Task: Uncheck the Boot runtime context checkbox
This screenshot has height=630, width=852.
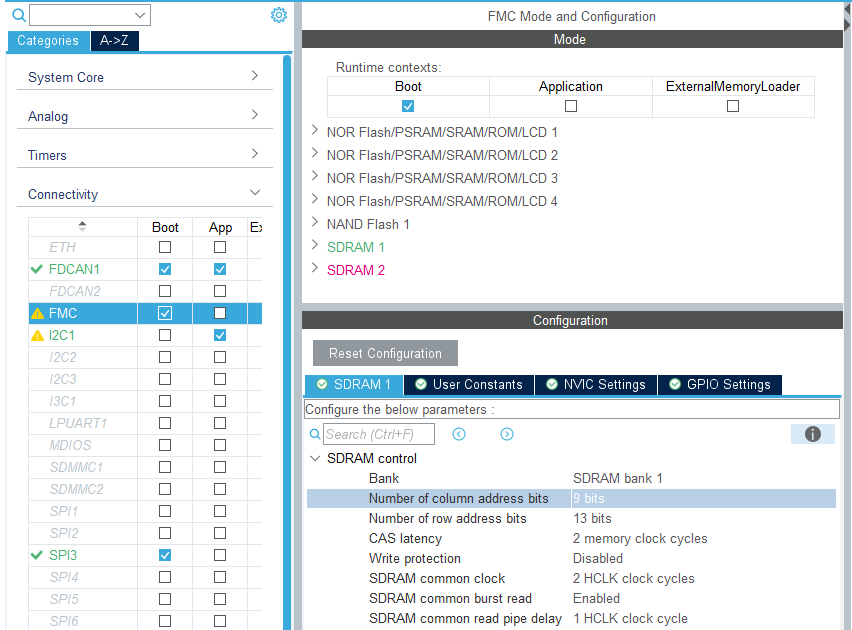Action: pyautogui.click(x=408, y=105)
